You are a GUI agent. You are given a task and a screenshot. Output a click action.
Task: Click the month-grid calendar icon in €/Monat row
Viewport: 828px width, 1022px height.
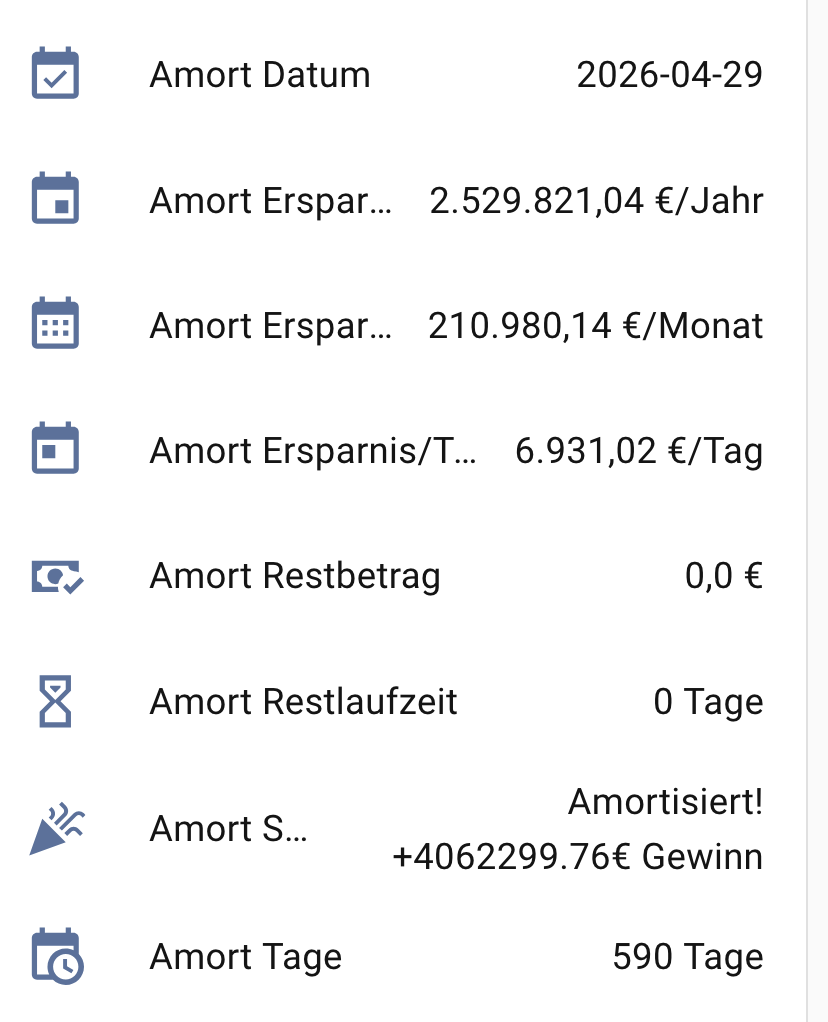pyautogui.click(x=55, y=325)
